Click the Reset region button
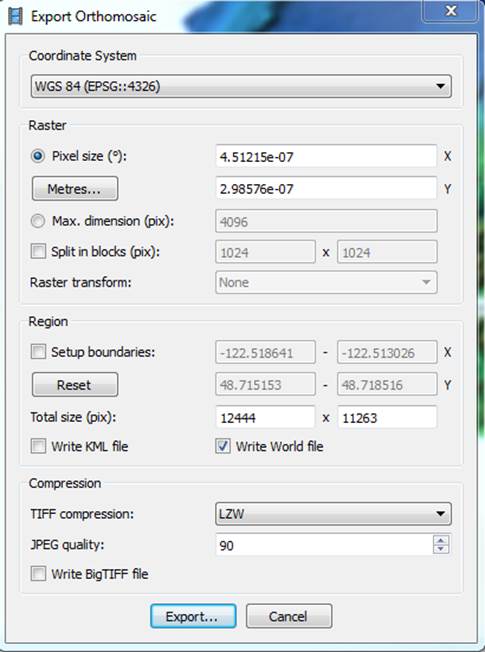The height and width of the screenshot is (652, 485). coord(75,385)
